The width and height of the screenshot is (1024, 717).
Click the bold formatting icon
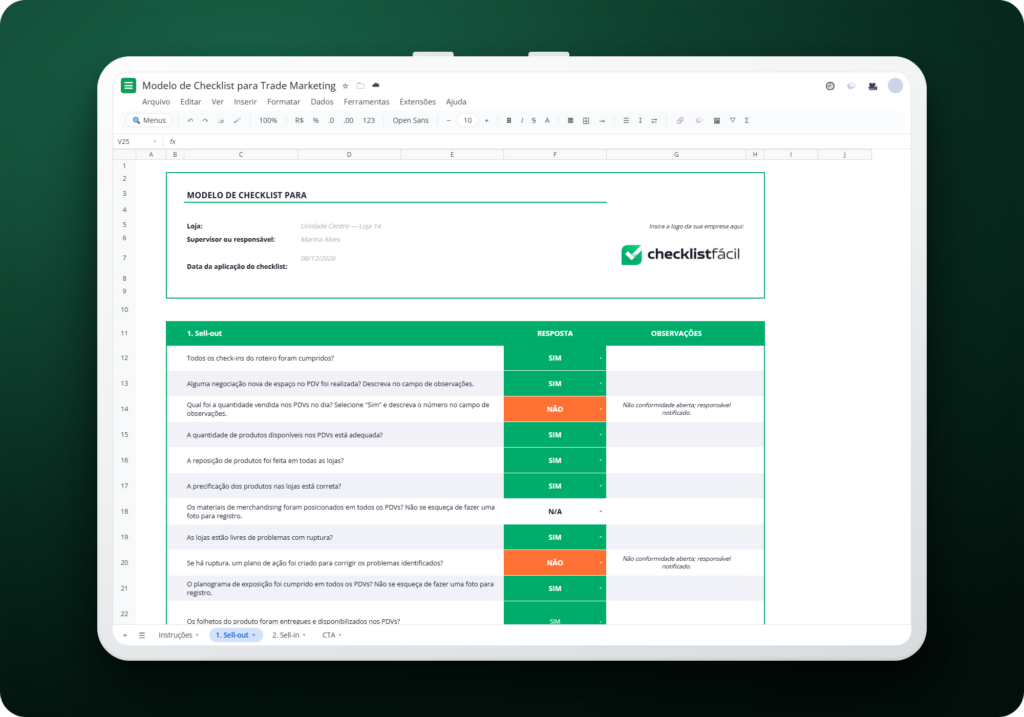coord(509,121)
